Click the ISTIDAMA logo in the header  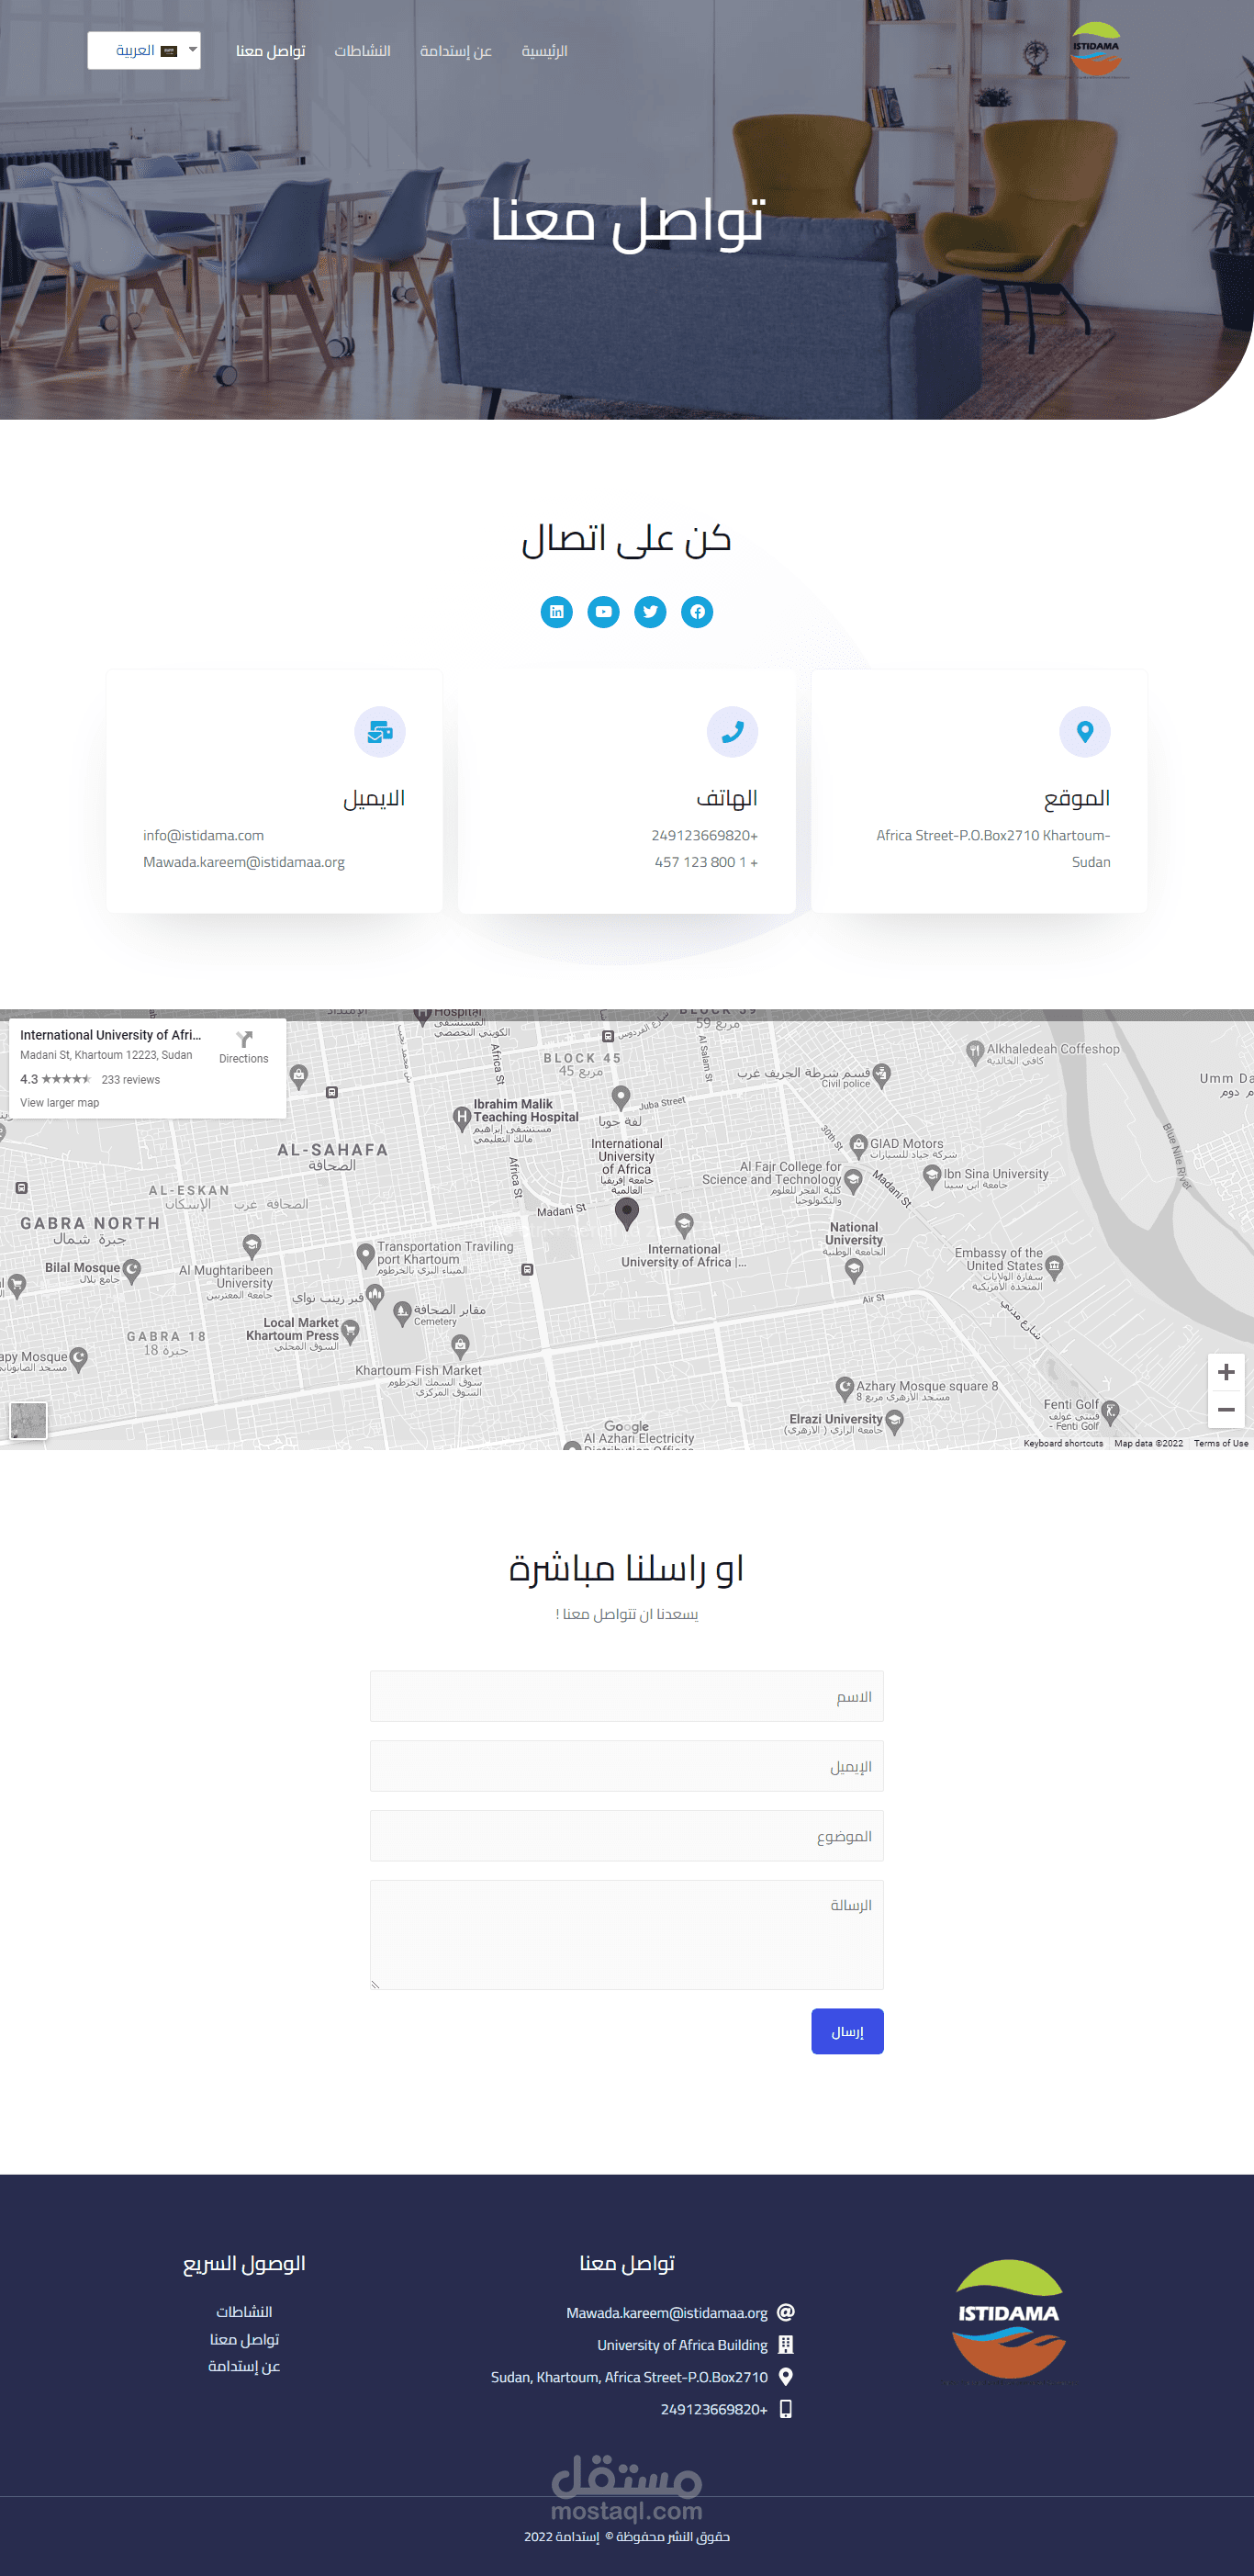pyautogui.click(x=1096, y=50)
